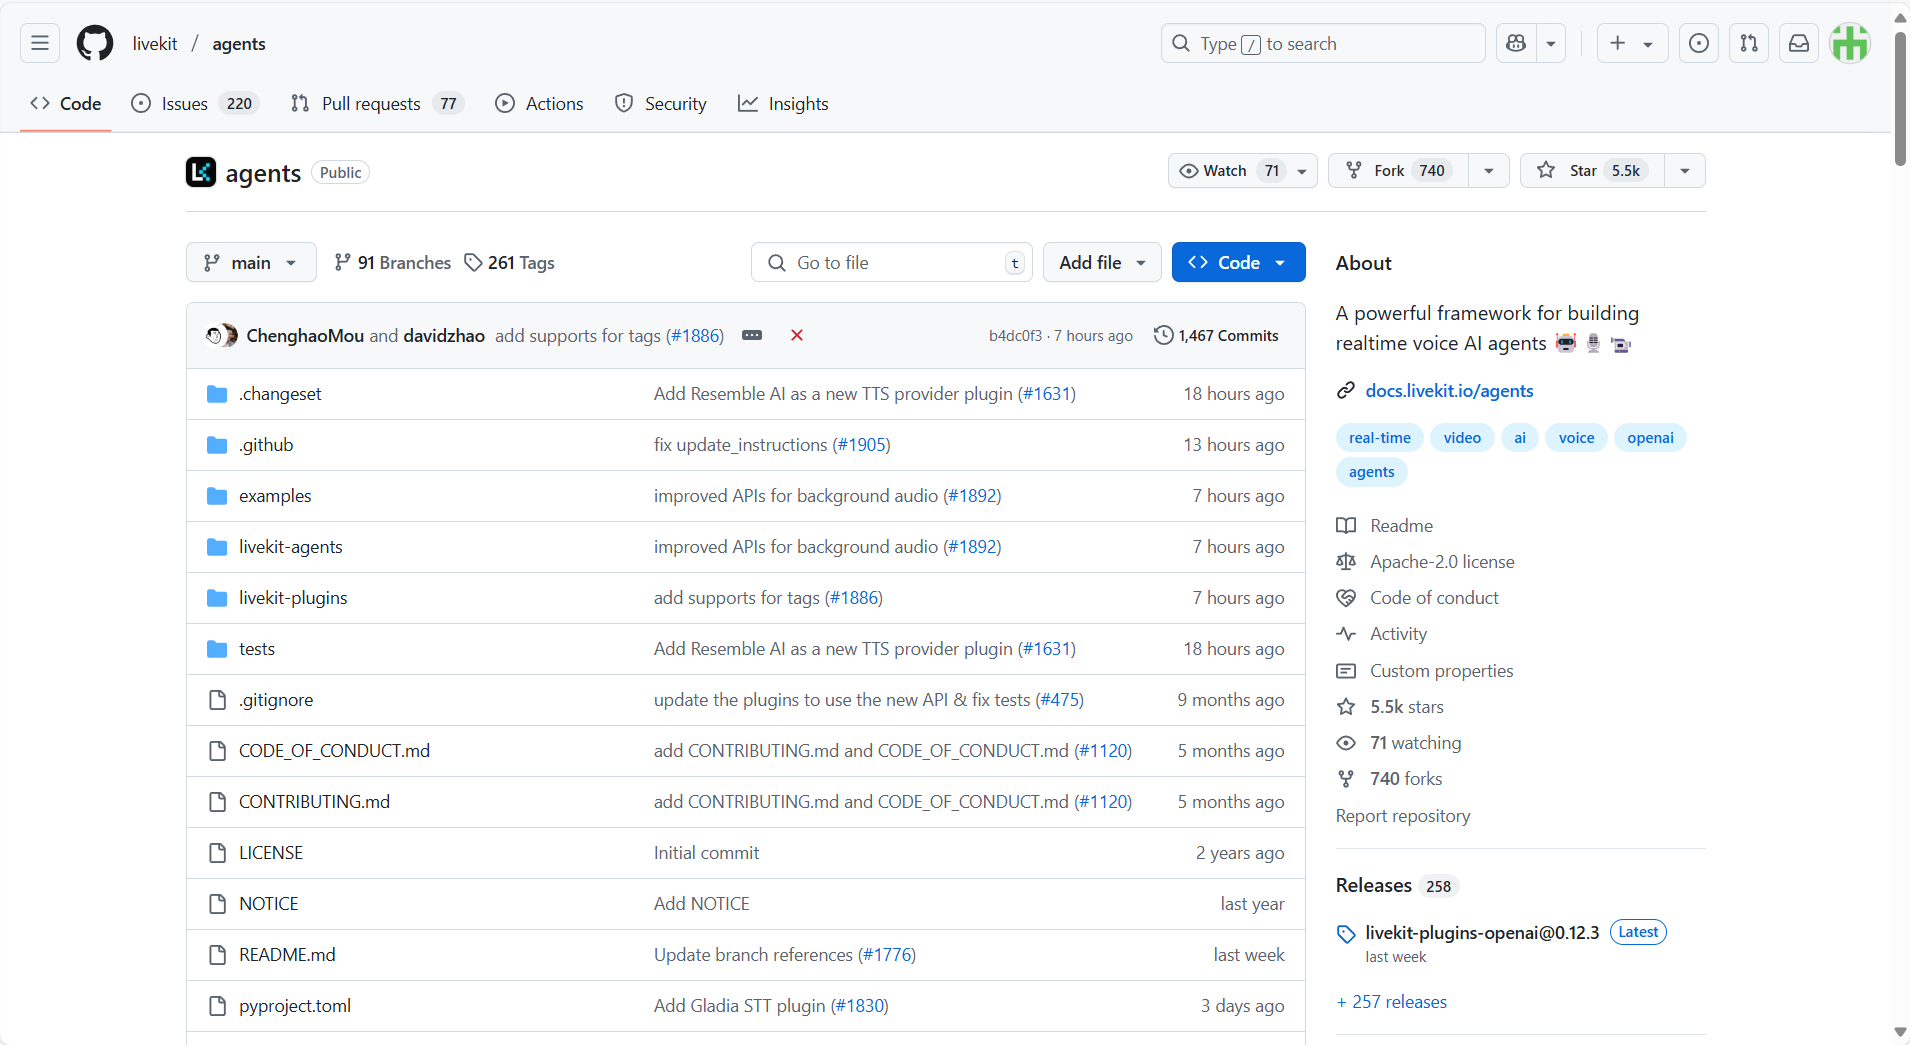Click the Readme book icon
1910x1045 pixels.
coord(1346,526)
